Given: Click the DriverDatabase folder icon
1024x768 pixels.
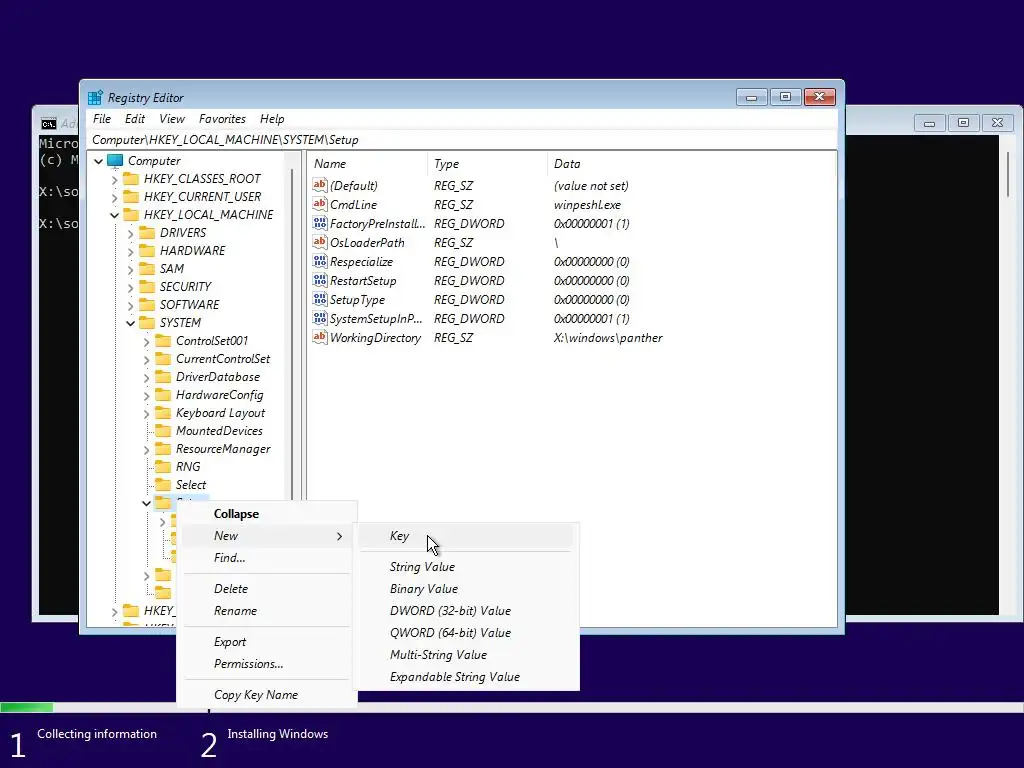Looking at the screenshot, I should (163, 377).
